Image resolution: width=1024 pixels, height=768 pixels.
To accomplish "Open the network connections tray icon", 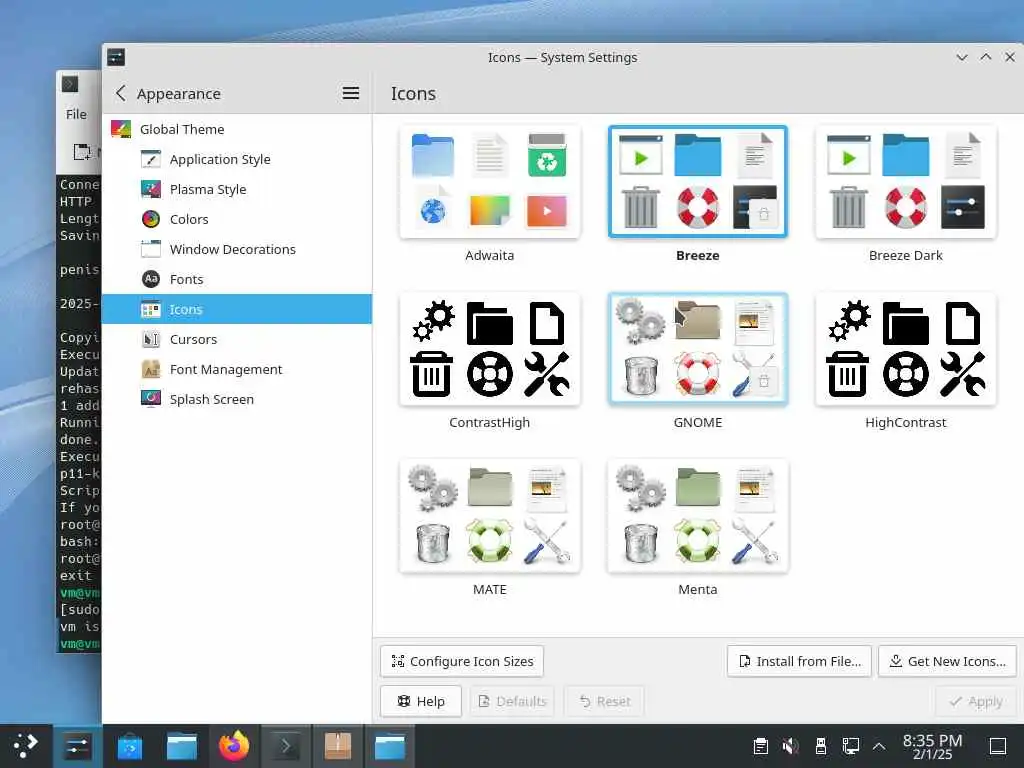I will click(x=850, y=746).
